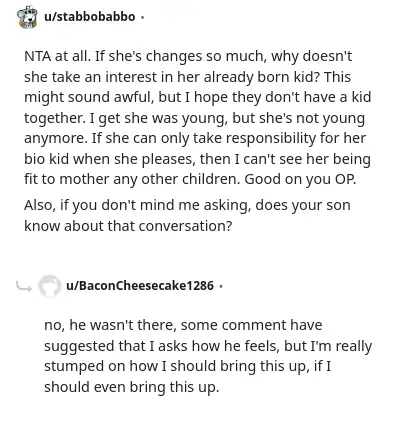Screen dimensions: 400x422
Task: Select the line starting "she take an interest"
Action: pyautogui.click(x=187, y=77)
